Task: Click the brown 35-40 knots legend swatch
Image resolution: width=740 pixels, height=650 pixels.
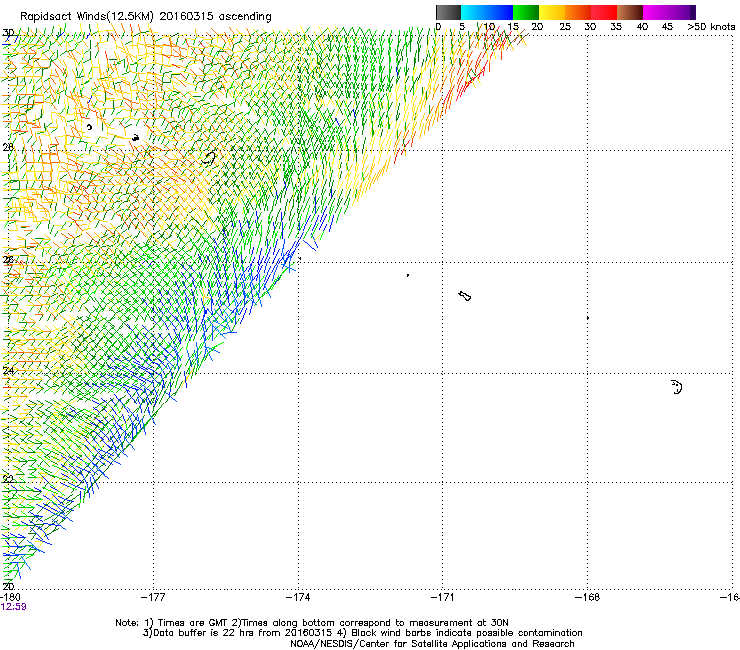Action: 630,12
